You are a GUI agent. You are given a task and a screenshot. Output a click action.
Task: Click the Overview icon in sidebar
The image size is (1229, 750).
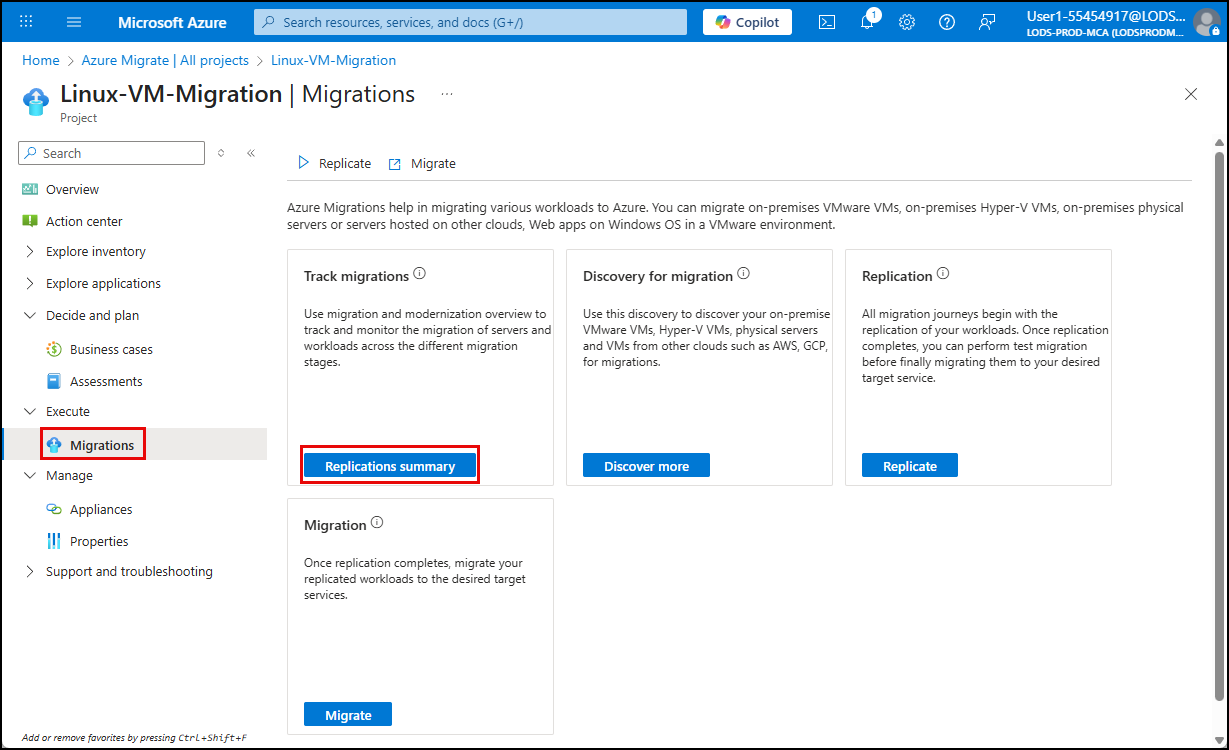[30, 189]
